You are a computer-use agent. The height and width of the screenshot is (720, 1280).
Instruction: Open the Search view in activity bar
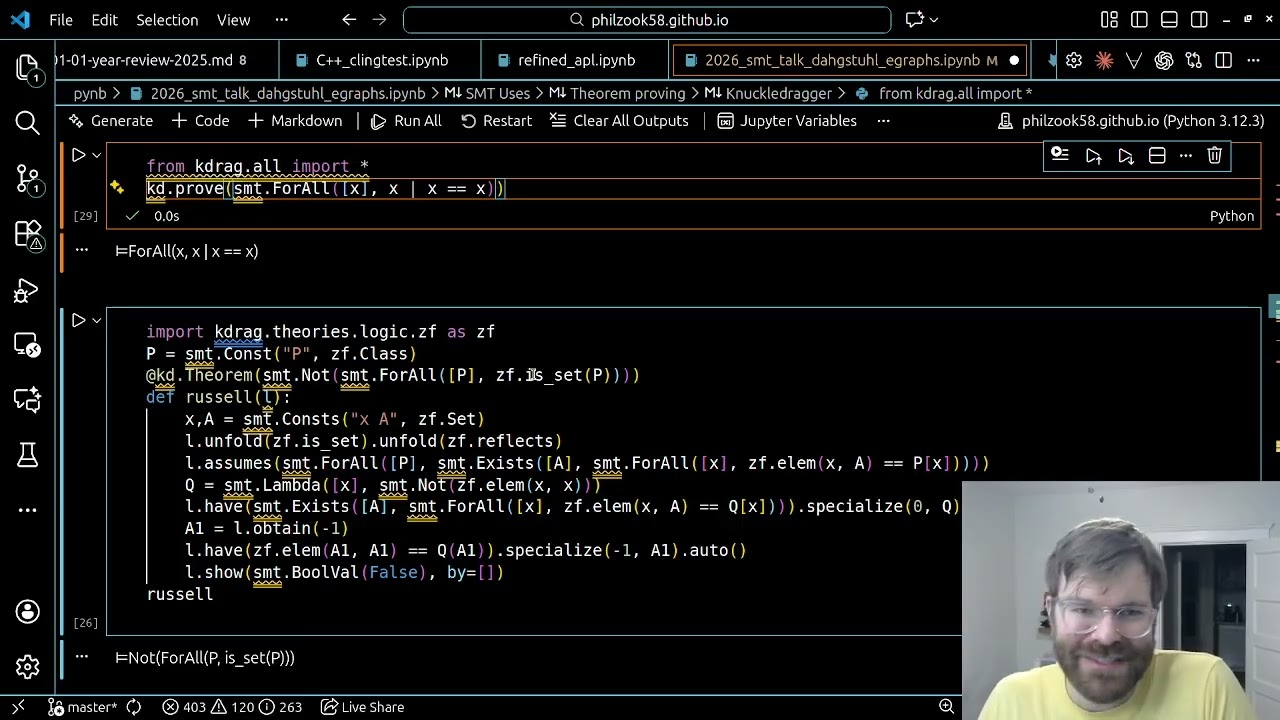pos(27,122)
